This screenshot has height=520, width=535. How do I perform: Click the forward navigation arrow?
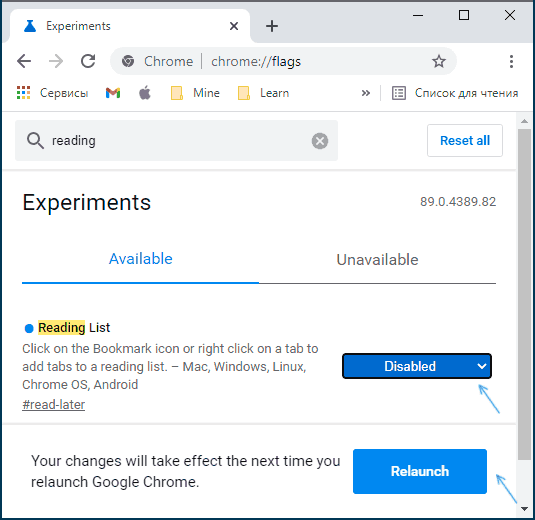click(56, 61)
